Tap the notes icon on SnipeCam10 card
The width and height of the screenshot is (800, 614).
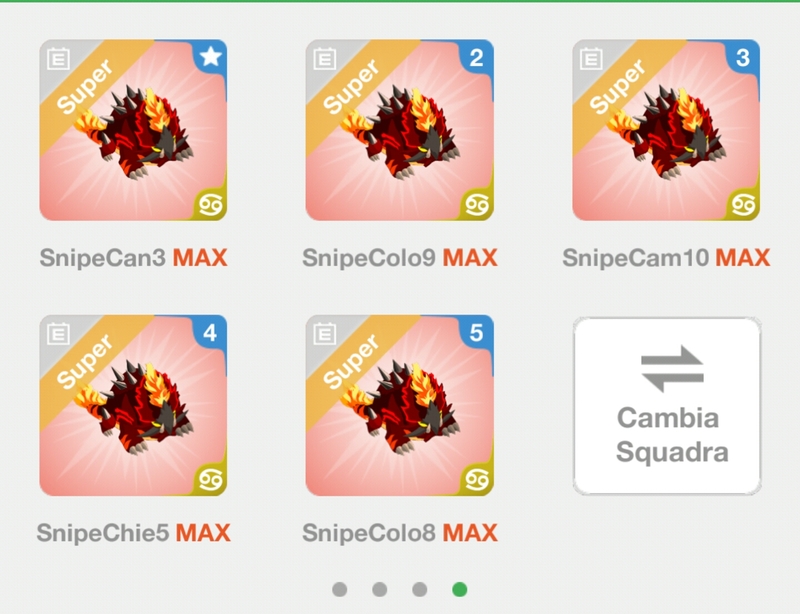pyautogui.click(x=591, y=59)
